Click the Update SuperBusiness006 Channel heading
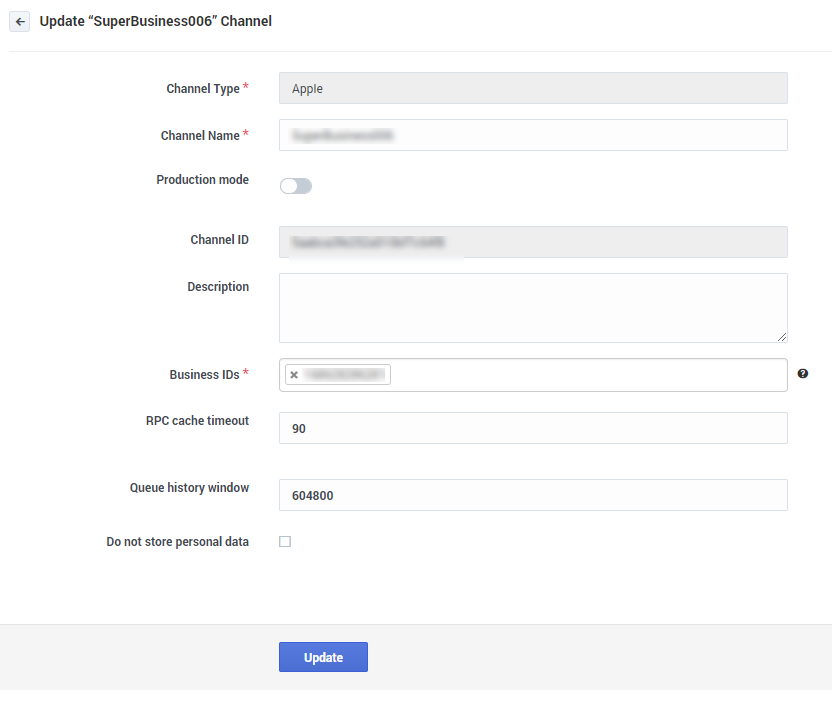The width and height of the screenshot is (832, 707). click(155, 21)
